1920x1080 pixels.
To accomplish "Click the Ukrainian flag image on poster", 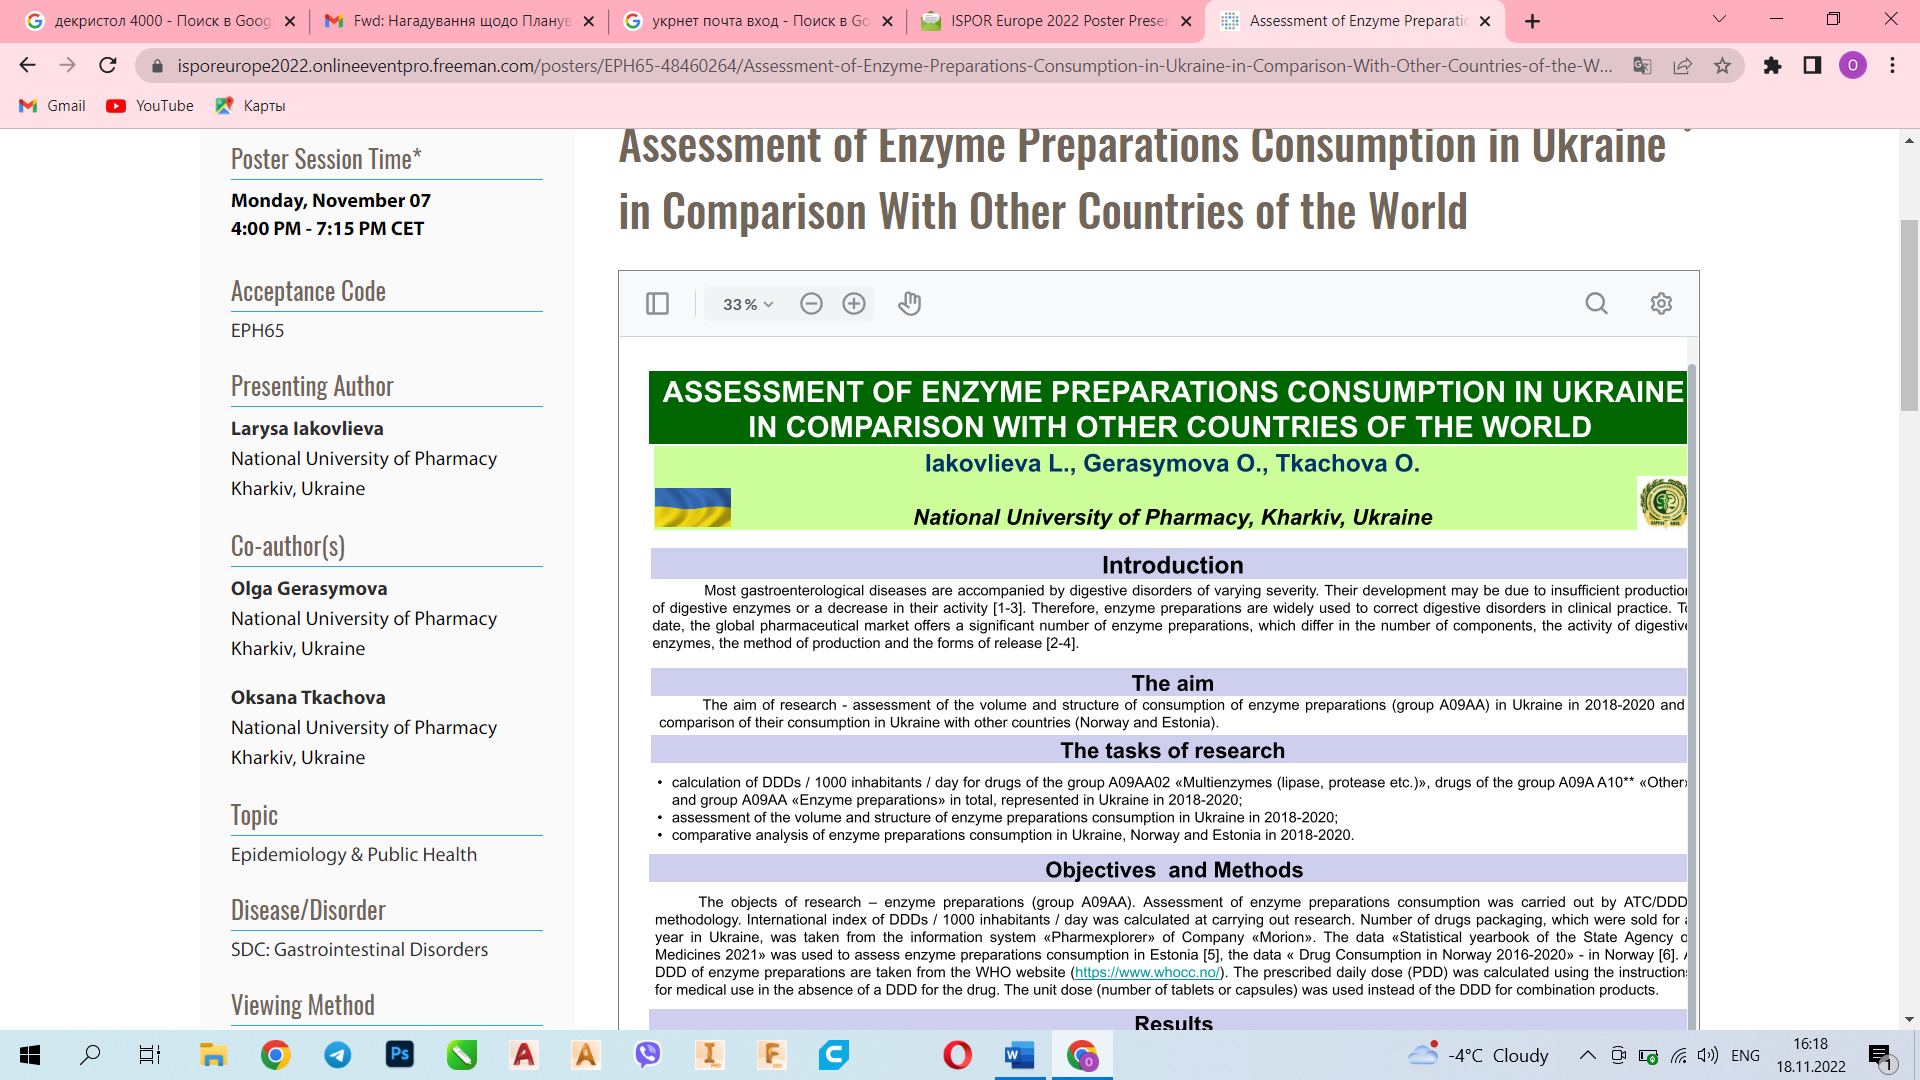I will [692, 508].
